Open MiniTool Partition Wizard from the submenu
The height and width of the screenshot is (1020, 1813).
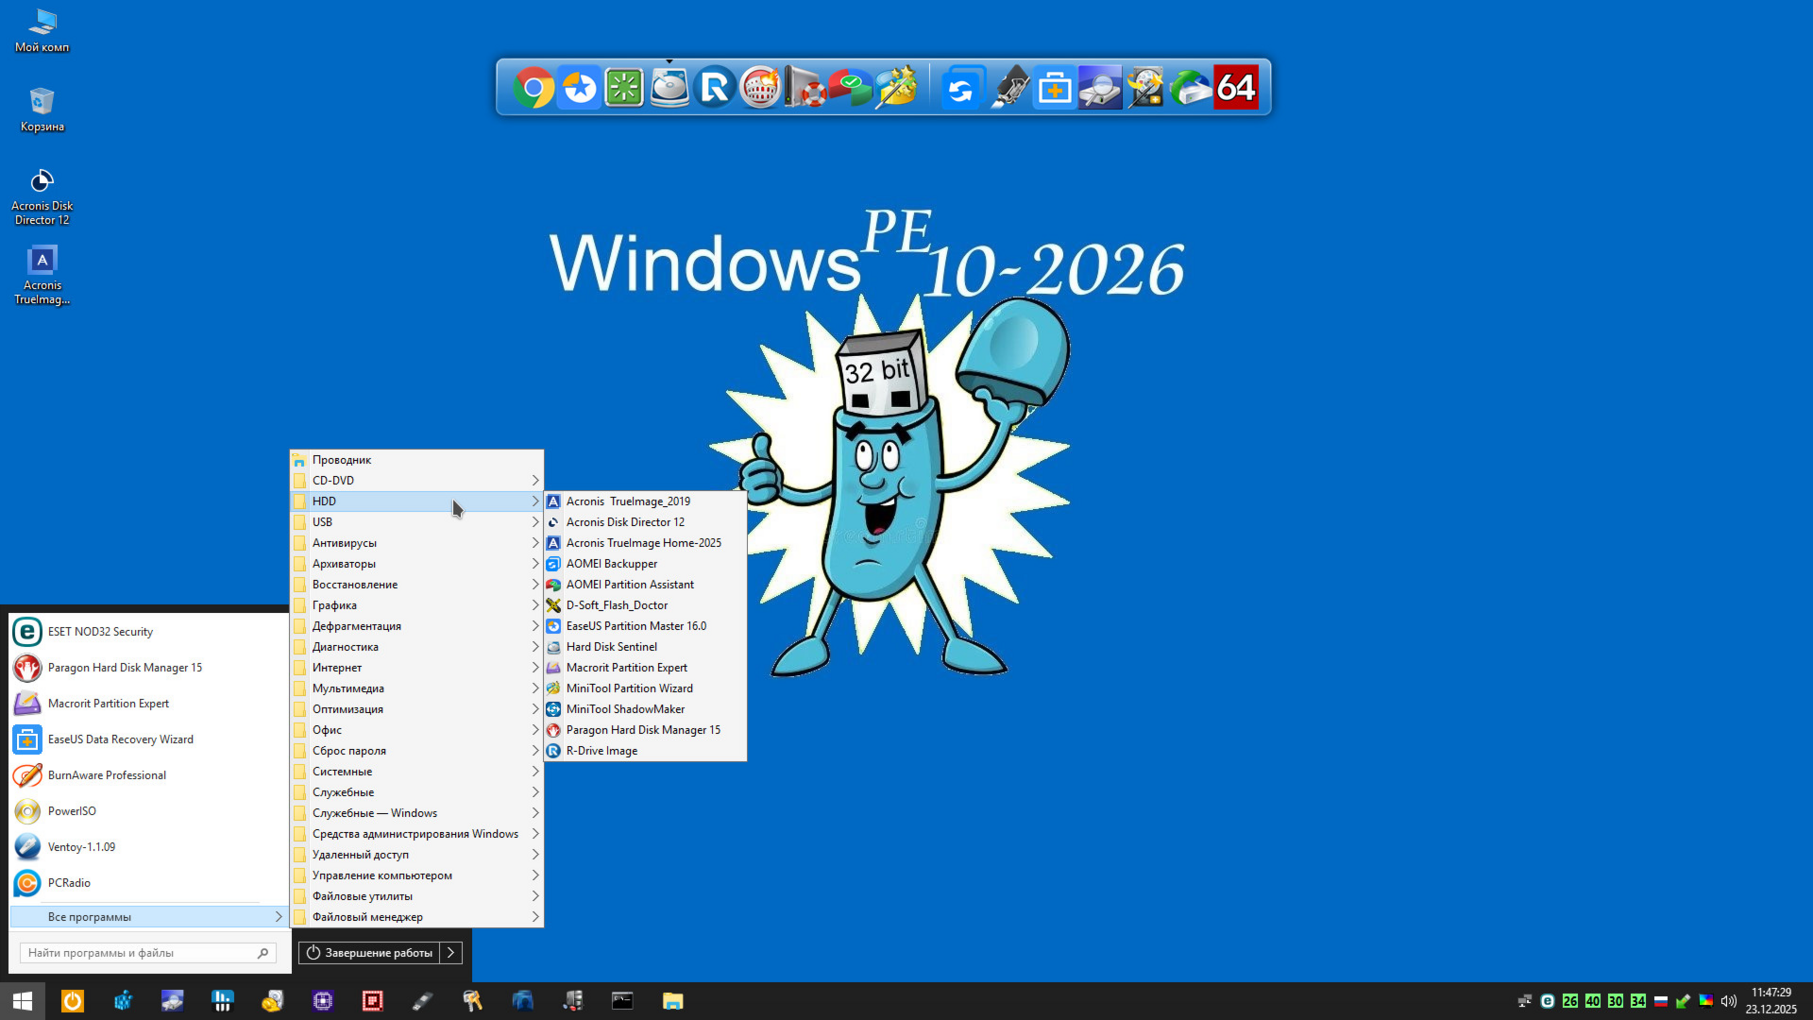(x=629, y=688)
